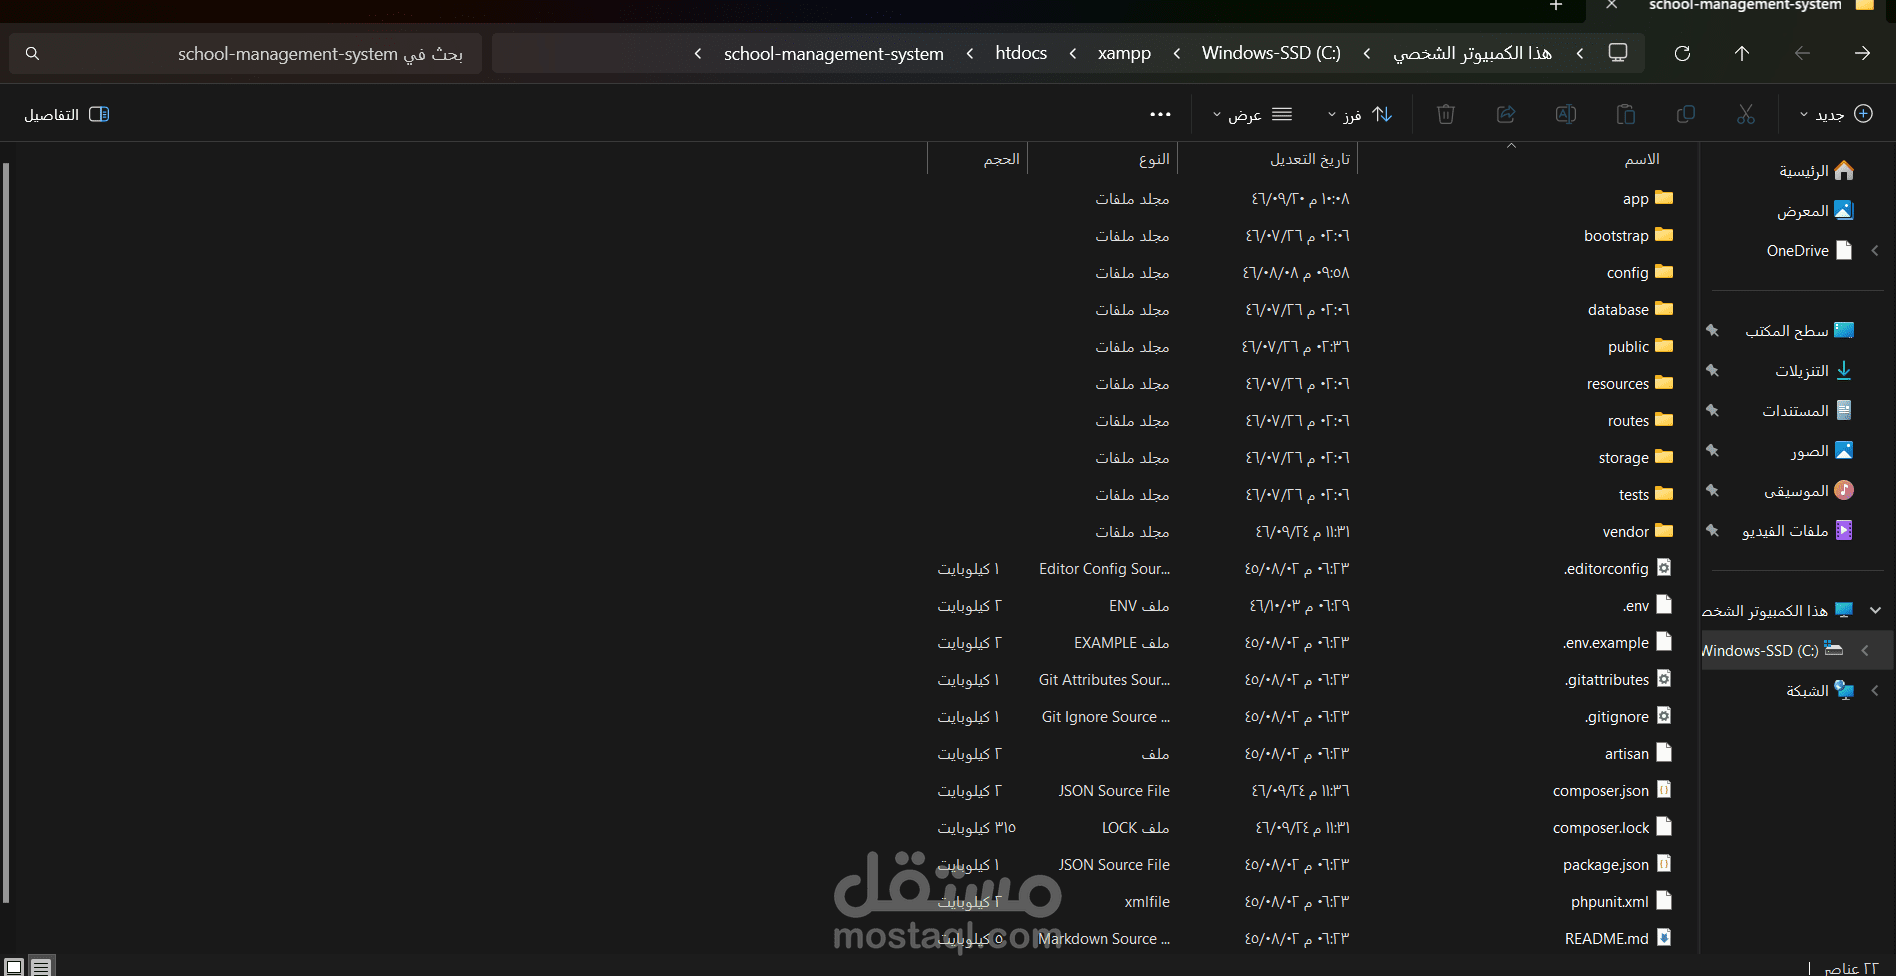Switch to large icons view in status bar
Image resolution: width=1896 pixels, height=976 pixels.
(x=14, y=967)
